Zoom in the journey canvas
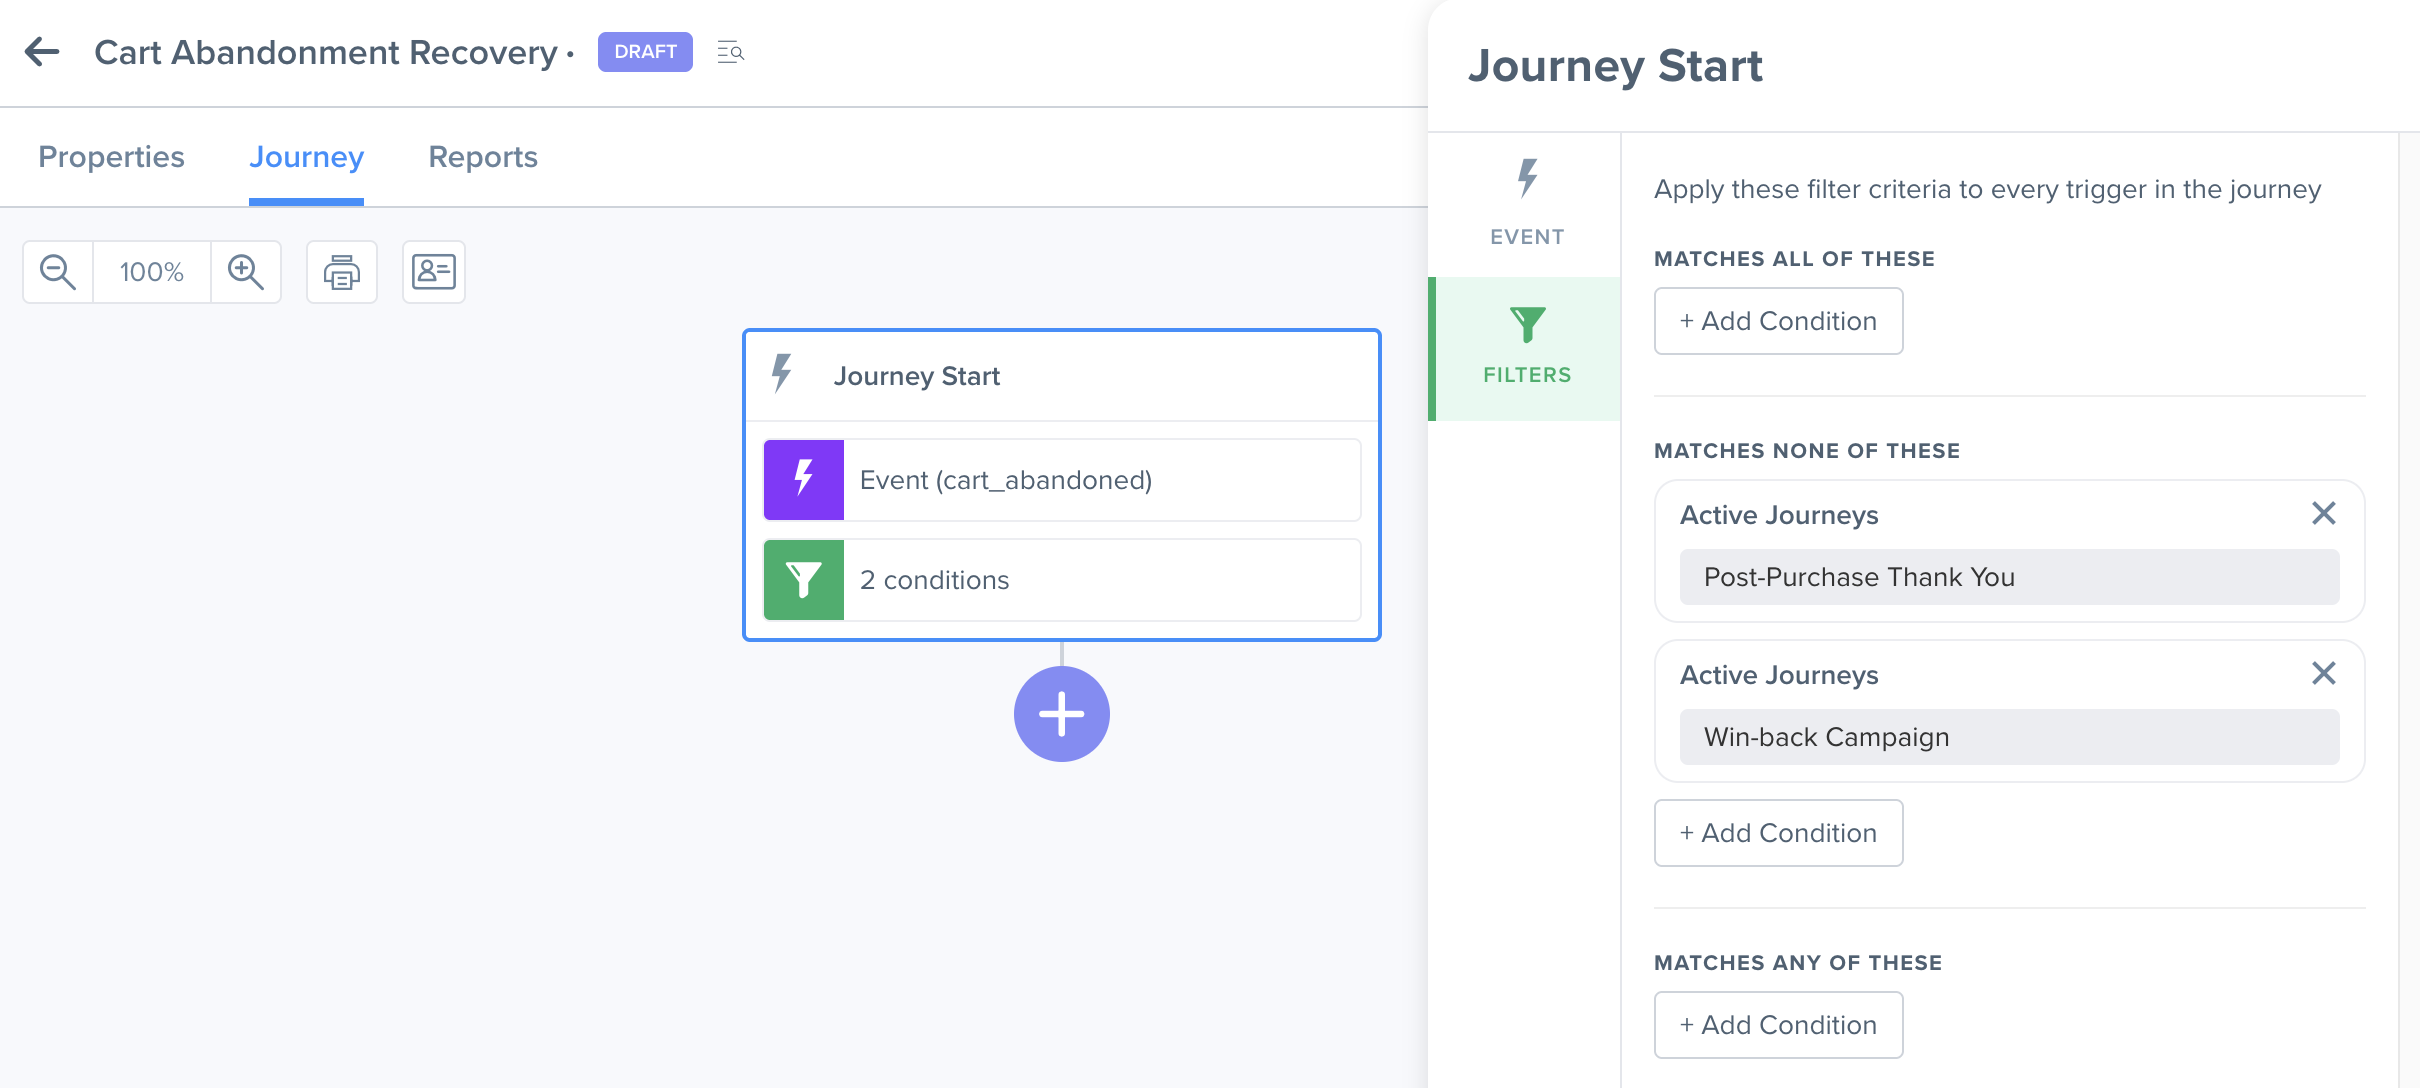This screenshot has width=2420, height=1088. (x=246, y=272)
